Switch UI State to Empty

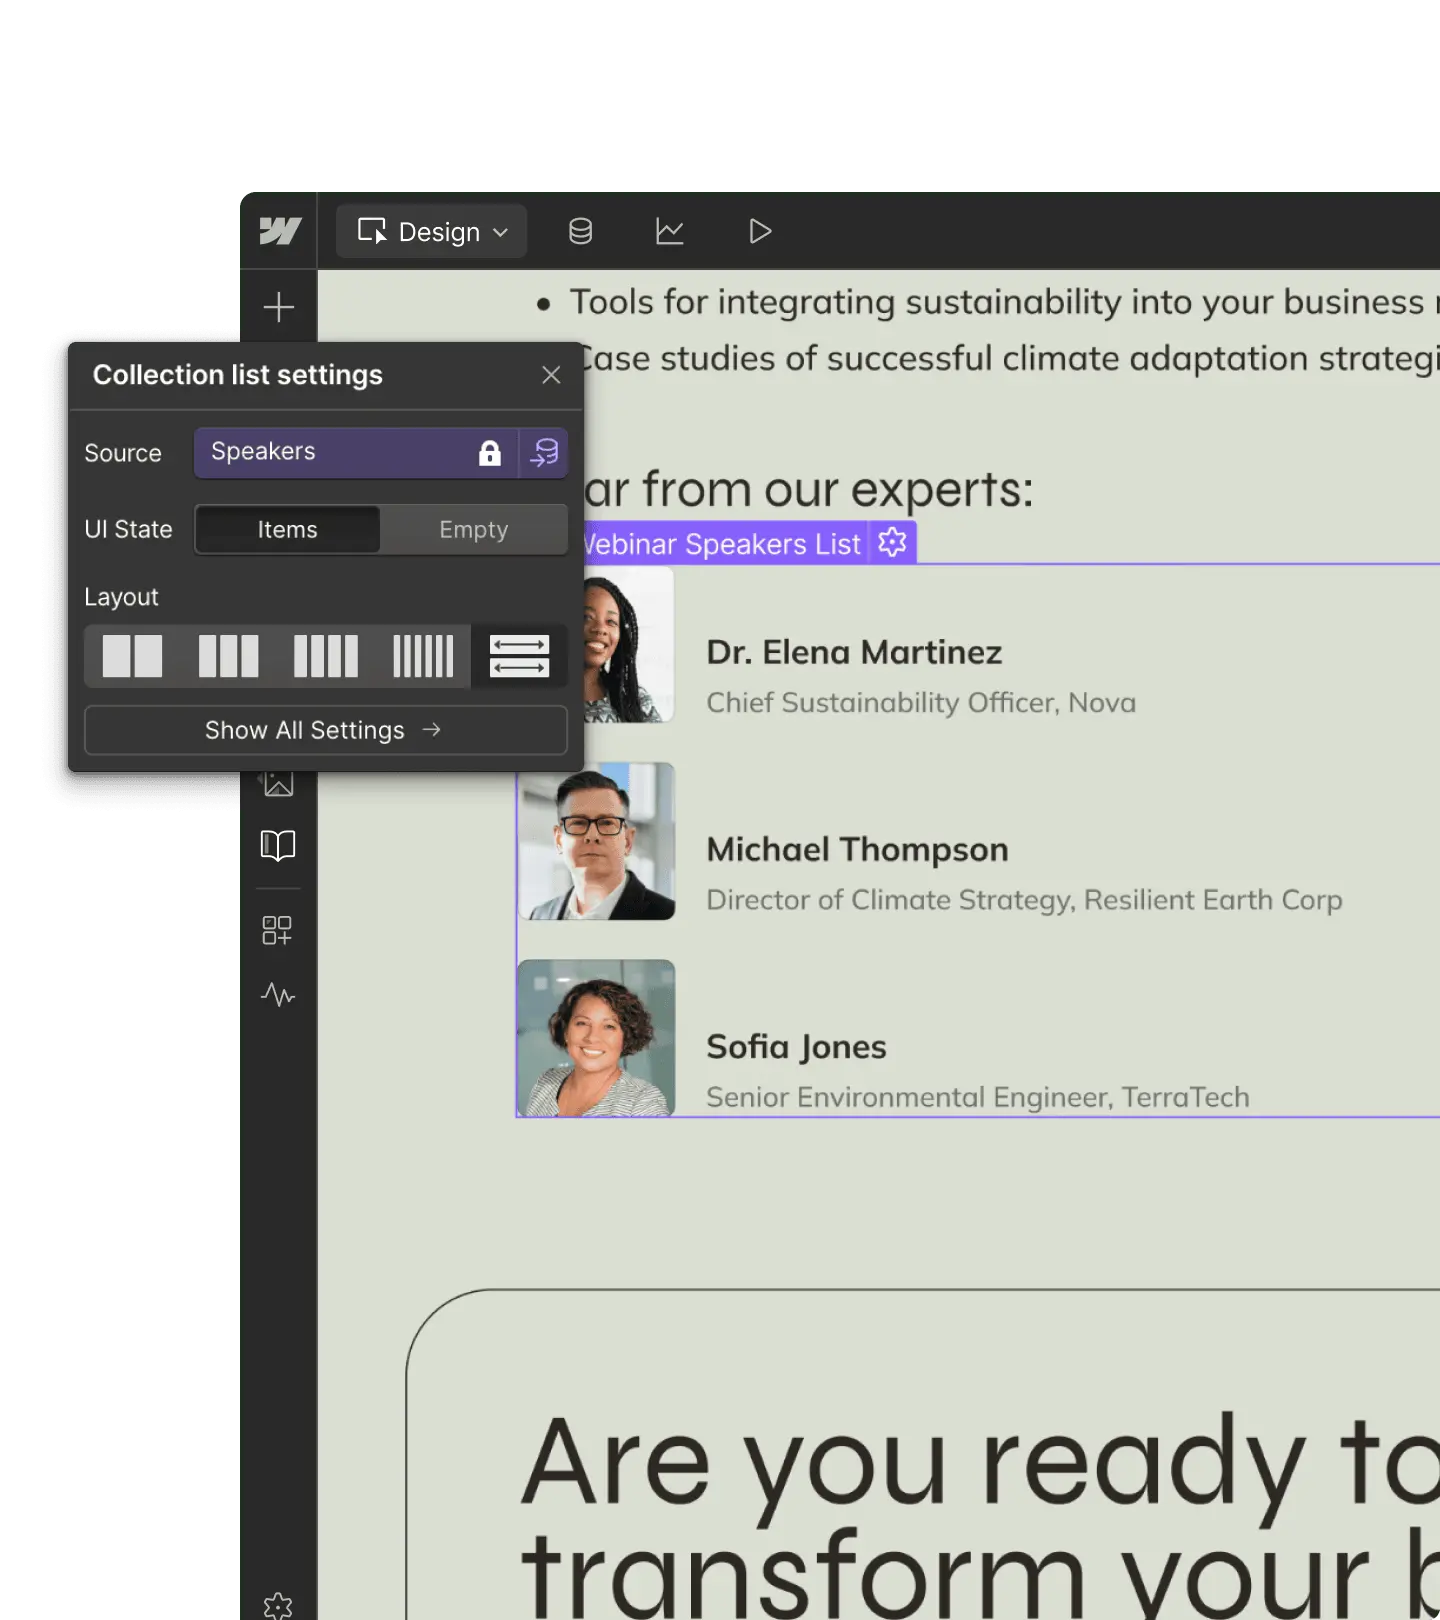point(474,530)
